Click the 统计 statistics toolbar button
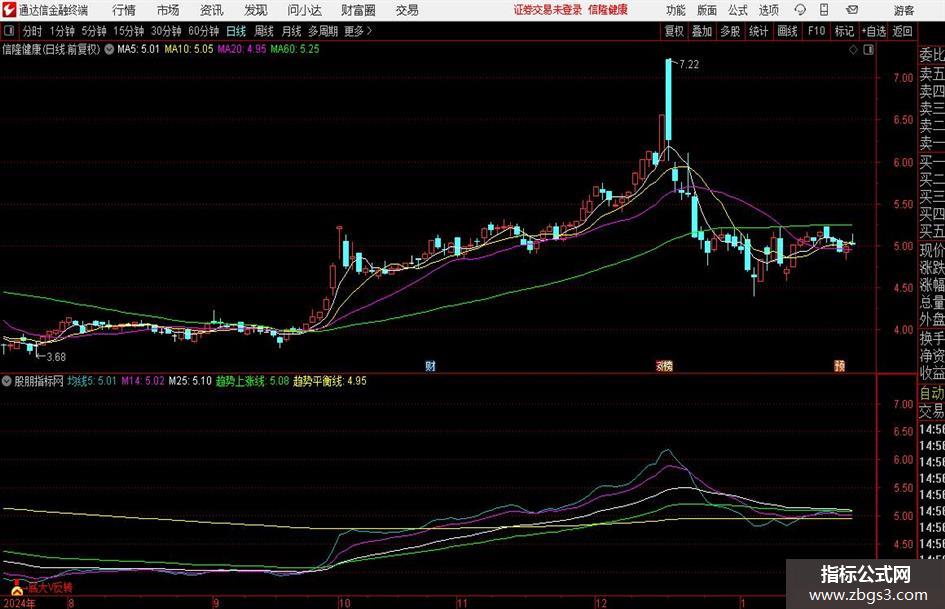The image size is (945, 609). tap(758, 31)
